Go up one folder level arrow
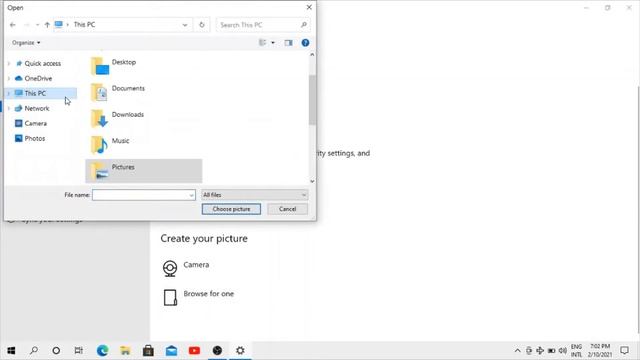 [47, 25]
